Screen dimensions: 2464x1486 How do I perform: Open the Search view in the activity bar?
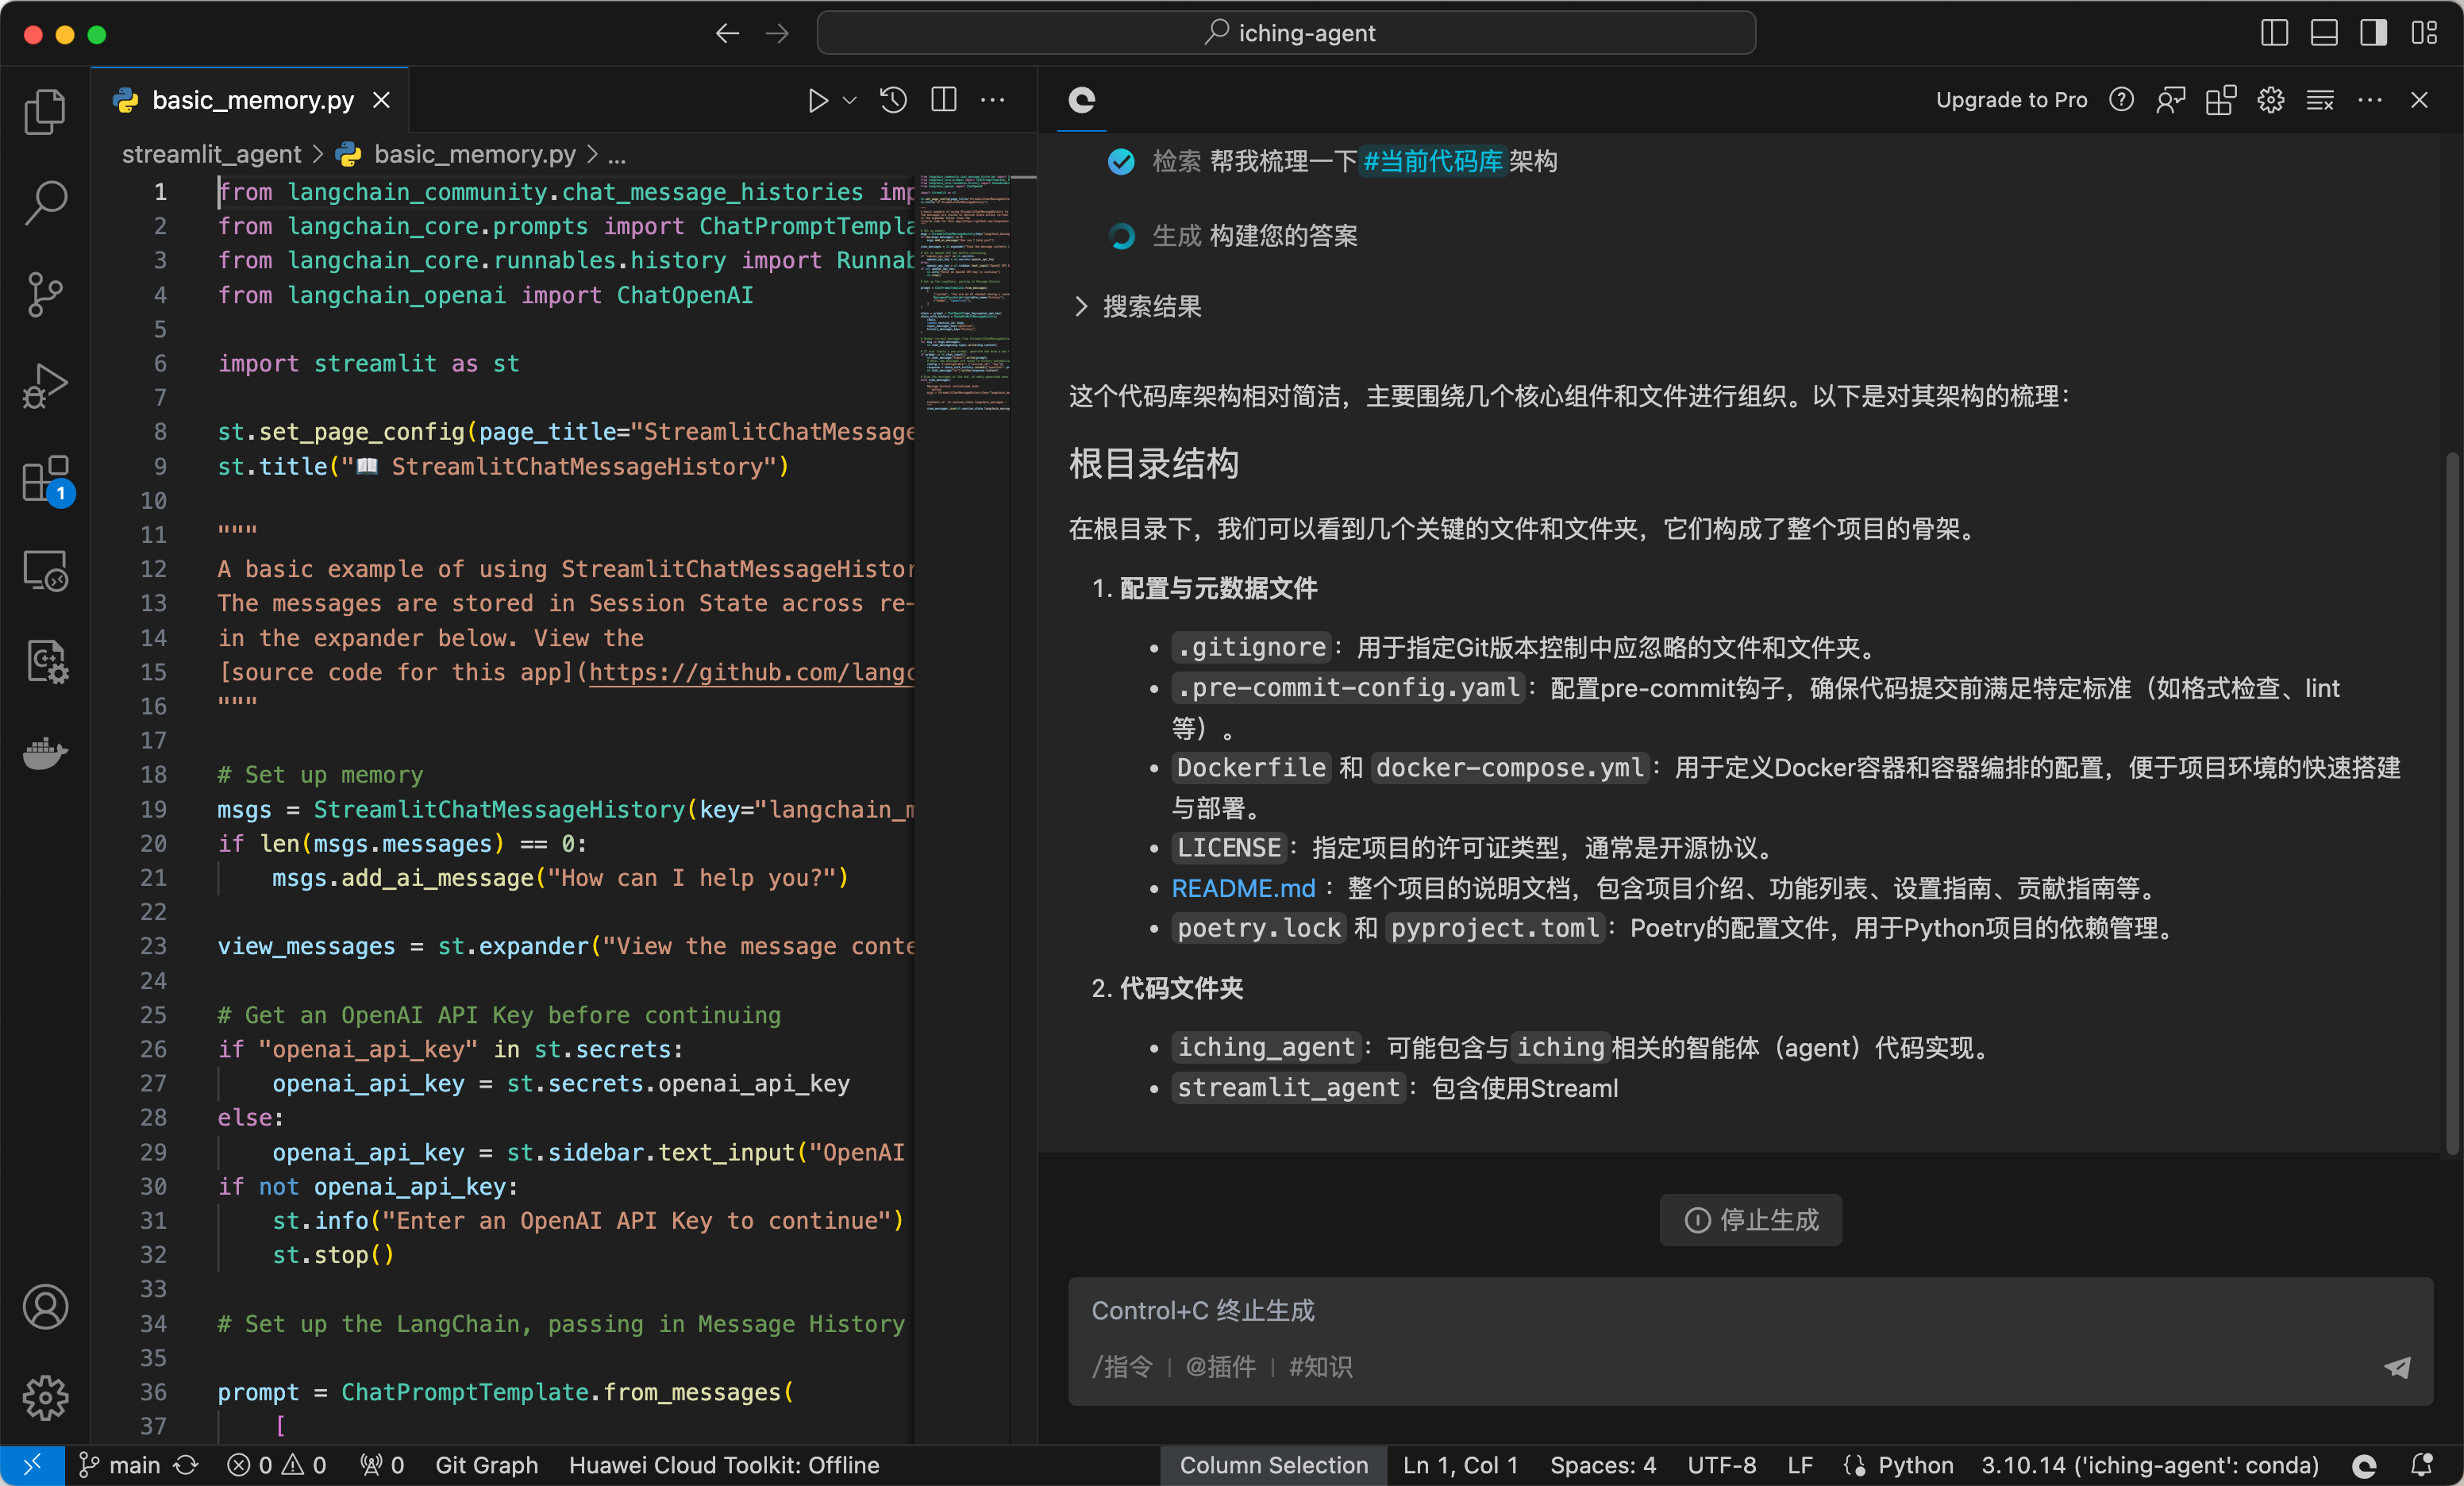(x=45, y=203)
